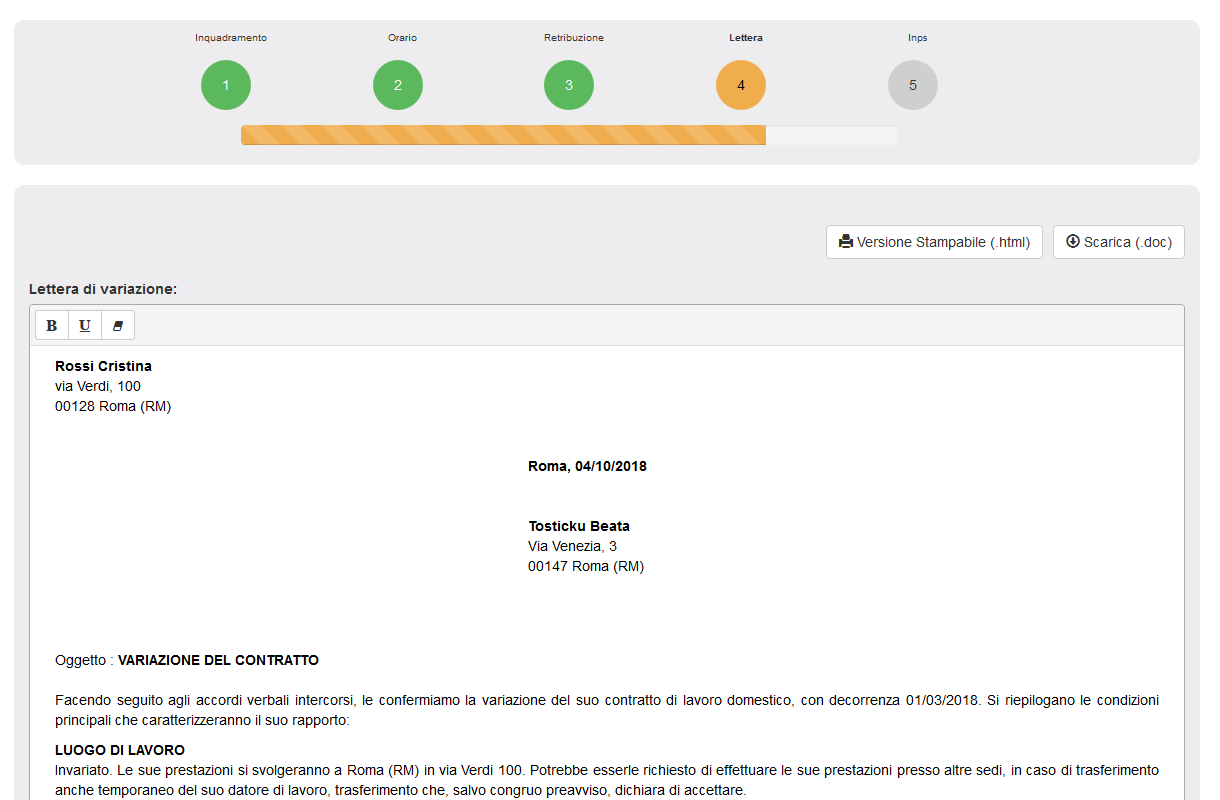Toggle underline formatting in the letter editor

84,325
